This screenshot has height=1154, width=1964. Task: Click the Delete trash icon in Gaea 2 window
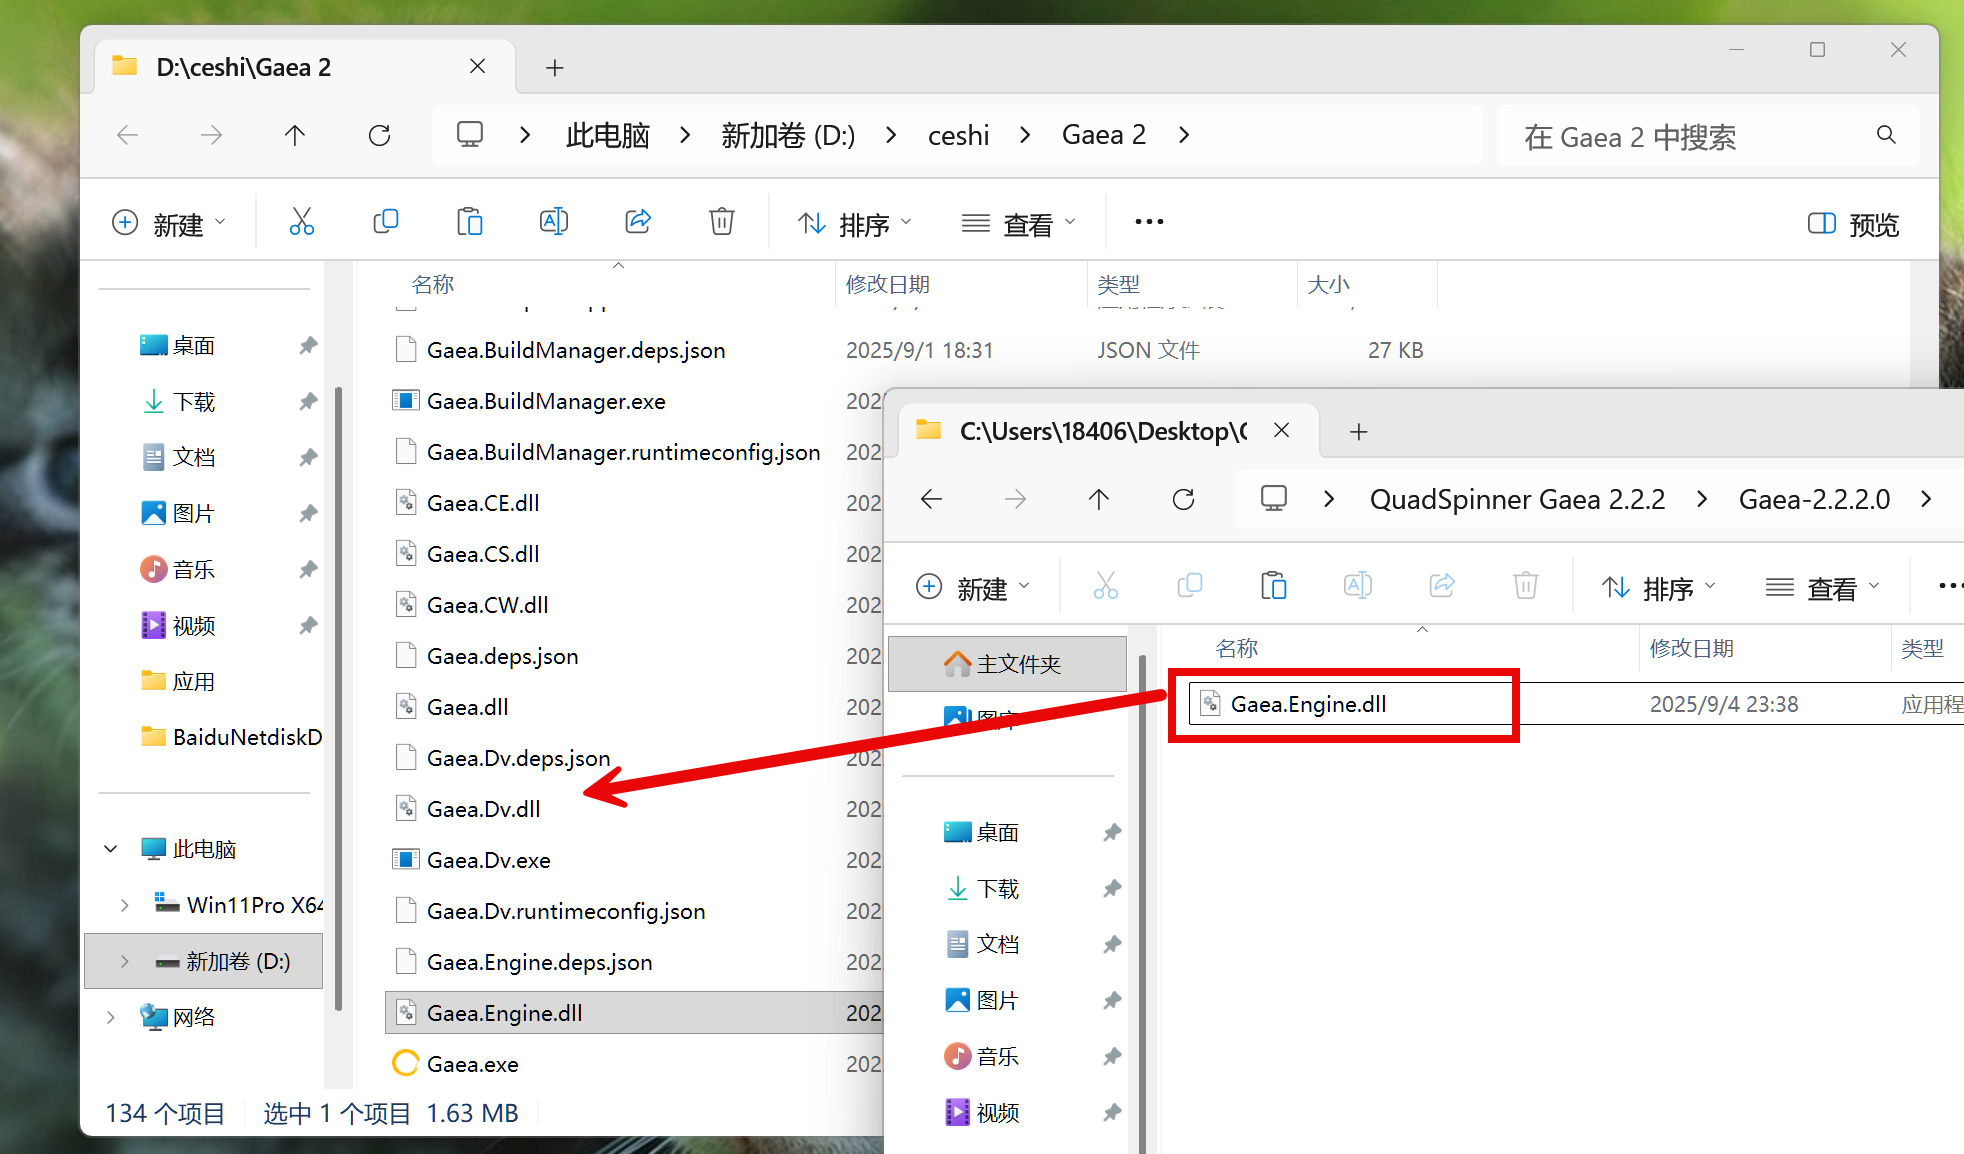(x=721, y=222)
